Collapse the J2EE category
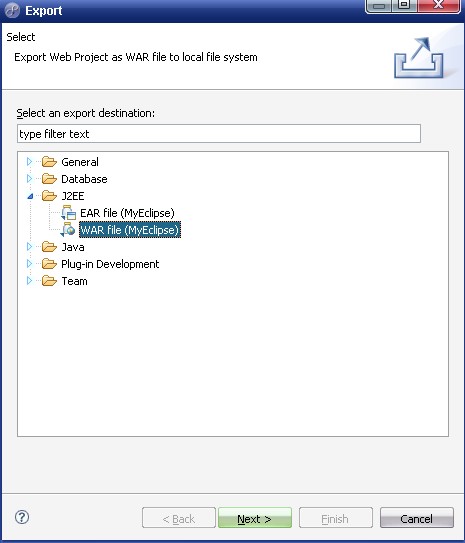 click(30, 196)
